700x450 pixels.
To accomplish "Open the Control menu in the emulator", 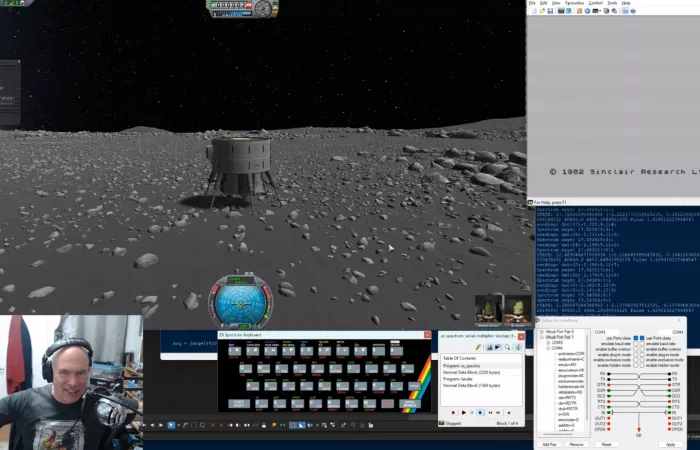I will 596,3.
